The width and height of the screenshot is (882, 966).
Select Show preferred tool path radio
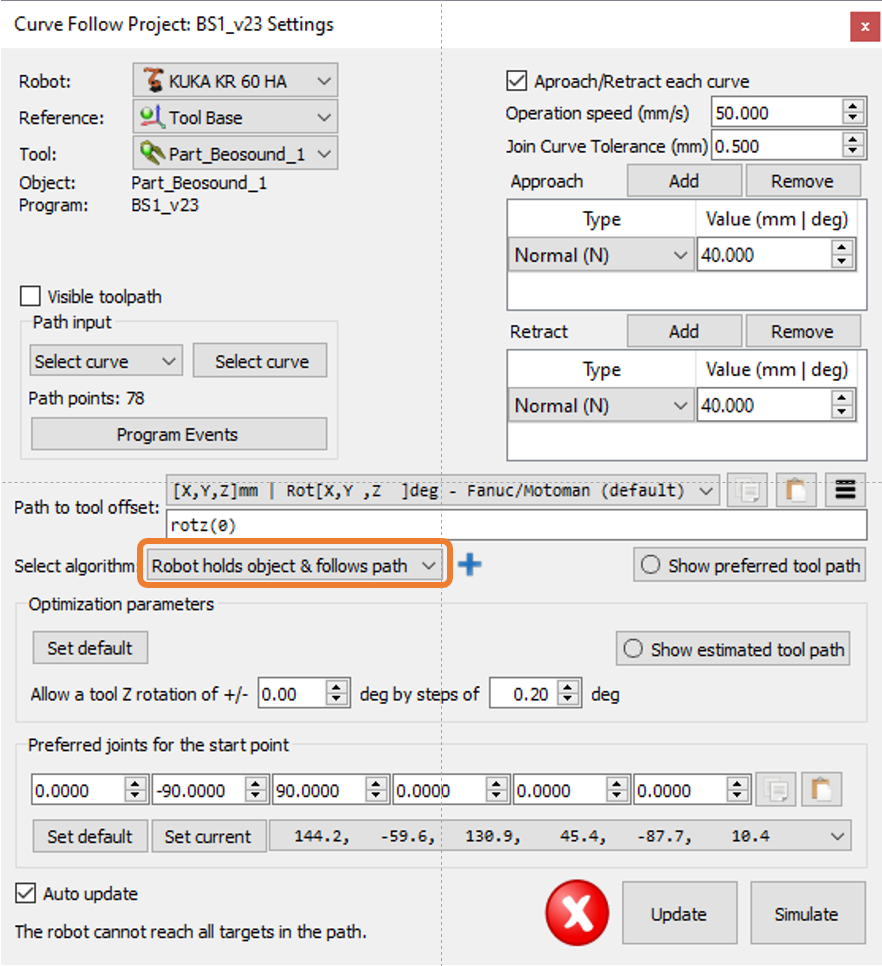click(749, 565)
